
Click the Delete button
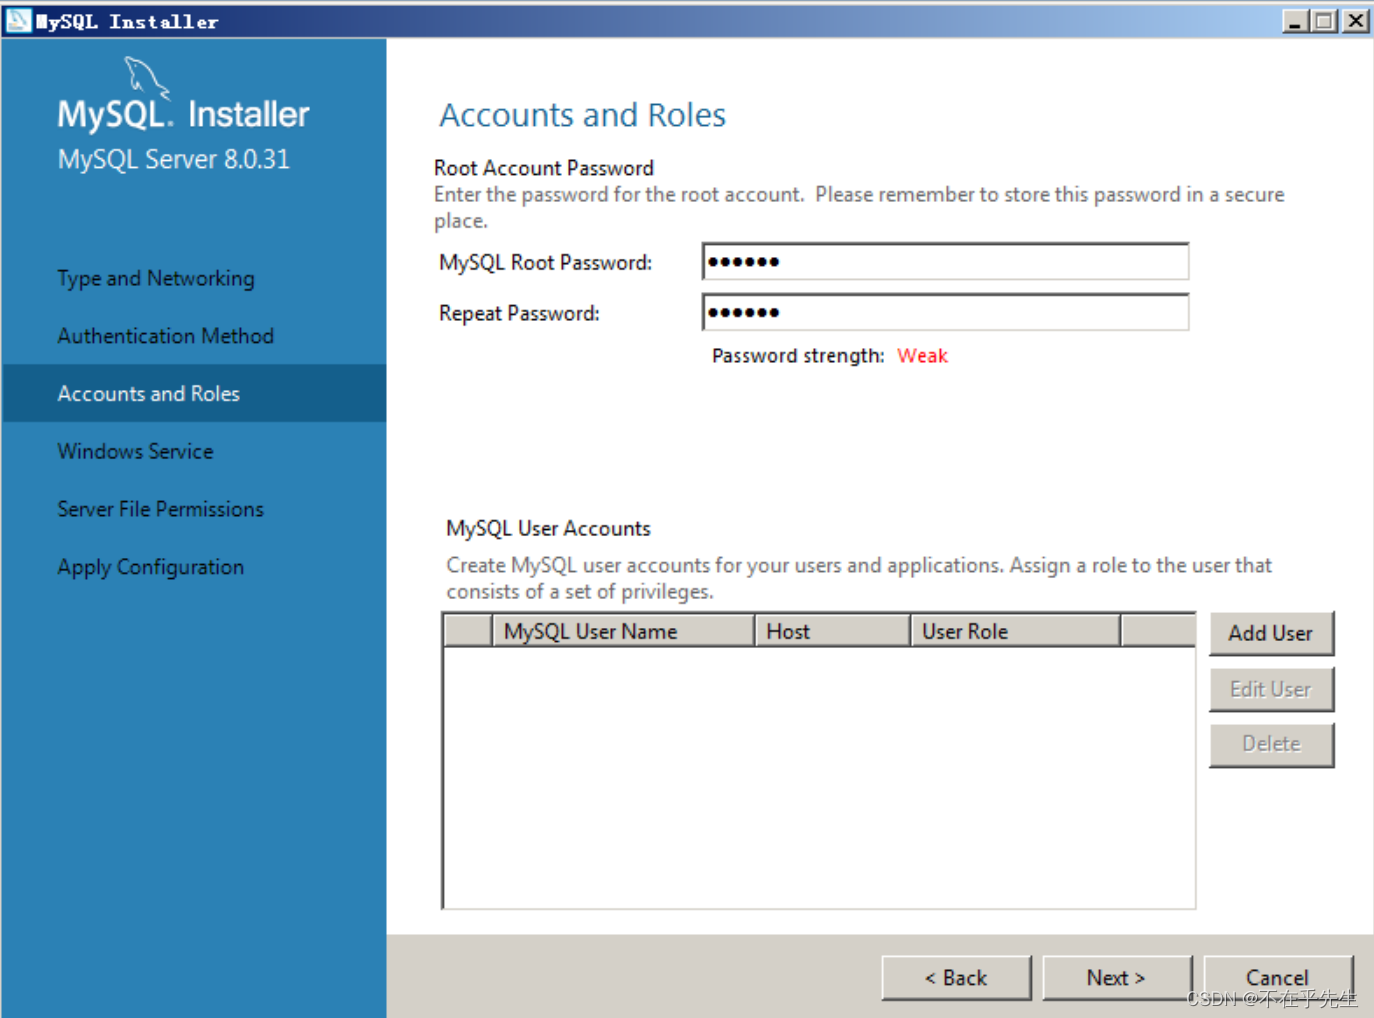click(x=1271, y=744)
